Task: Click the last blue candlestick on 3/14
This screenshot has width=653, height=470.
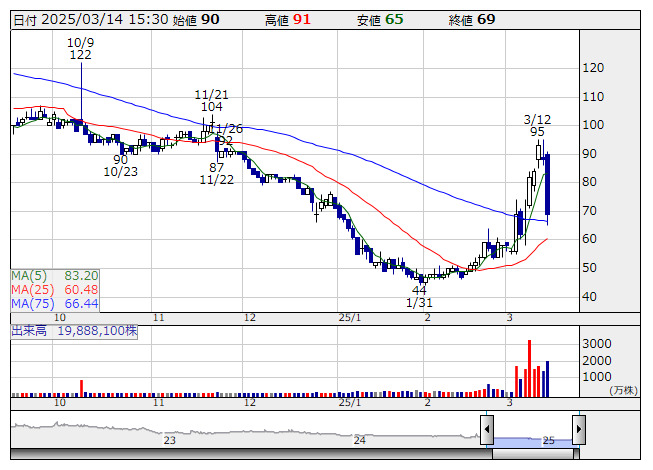Action: click(547, 184)
